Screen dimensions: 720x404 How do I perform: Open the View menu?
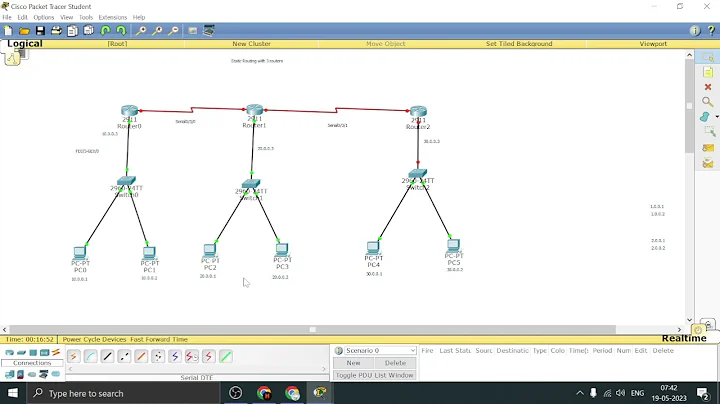[67, 17]
